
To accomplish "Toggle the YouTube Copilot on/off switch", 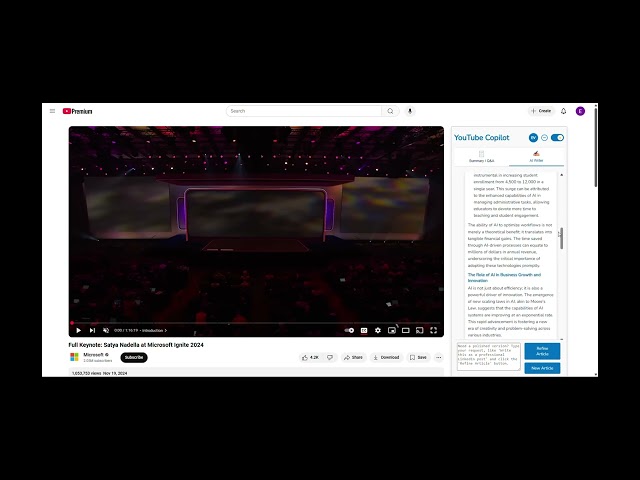I will click(x=557, y=138).
